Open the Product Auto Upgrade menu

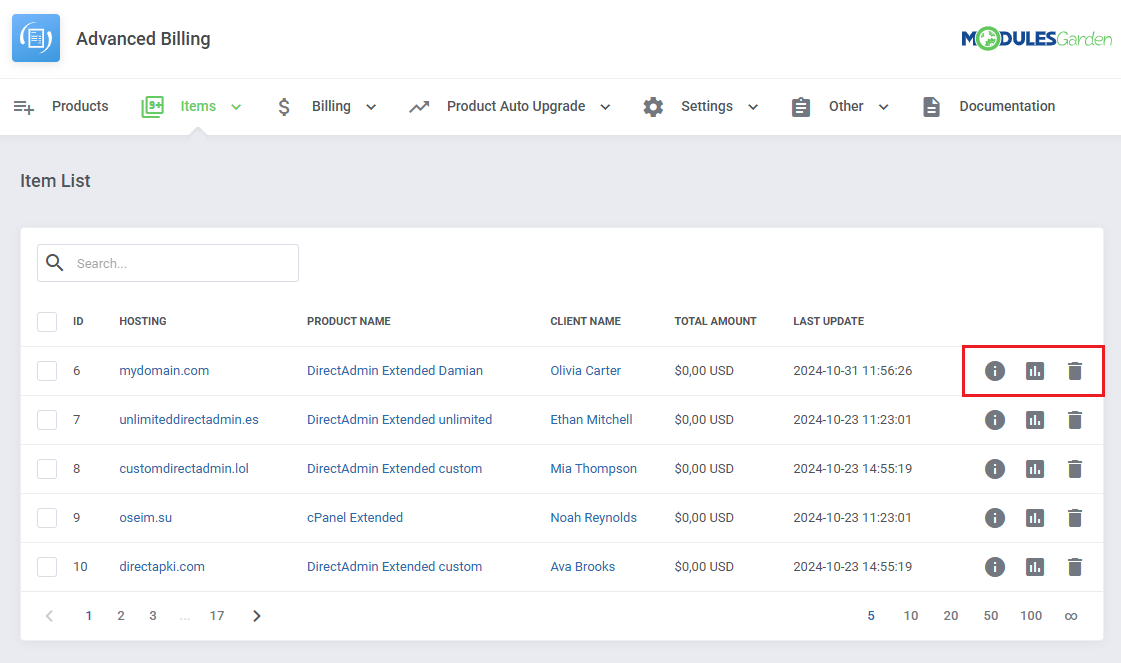pyautogui.click(x=516, y=106)
